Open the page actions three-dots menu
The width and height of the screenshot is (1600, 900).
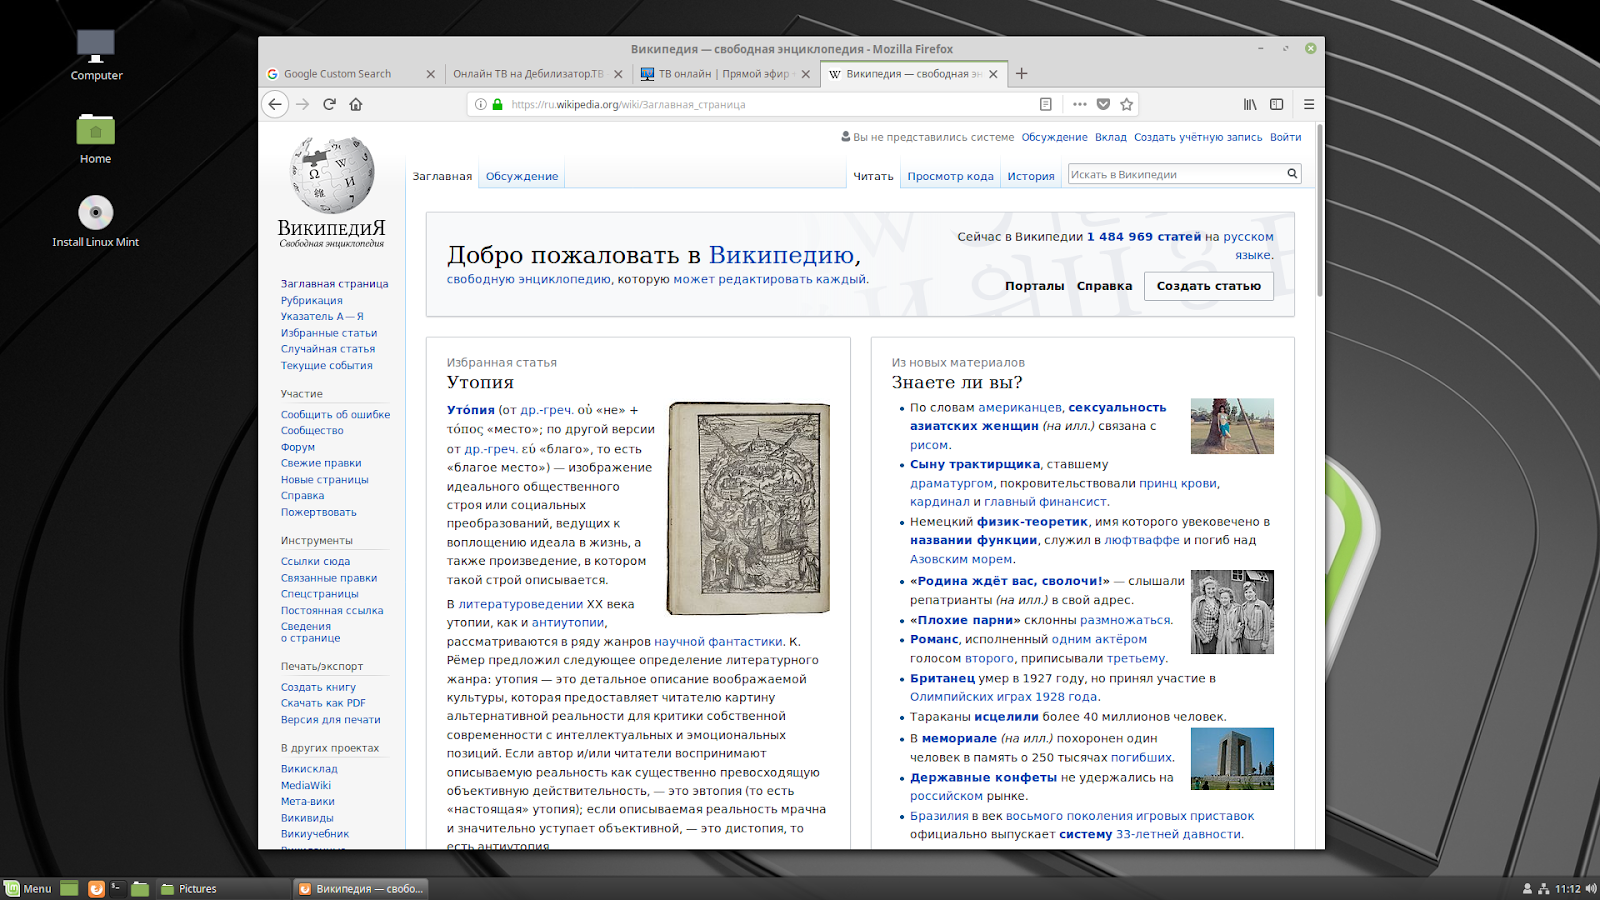1079,104
